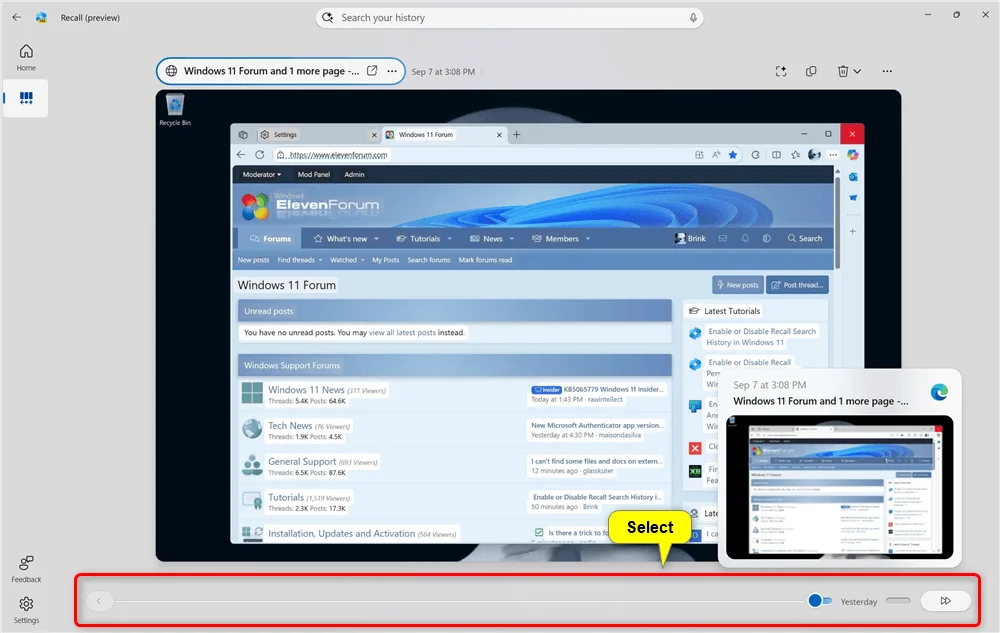Click the New posts button near Post thread

point(738,285)
